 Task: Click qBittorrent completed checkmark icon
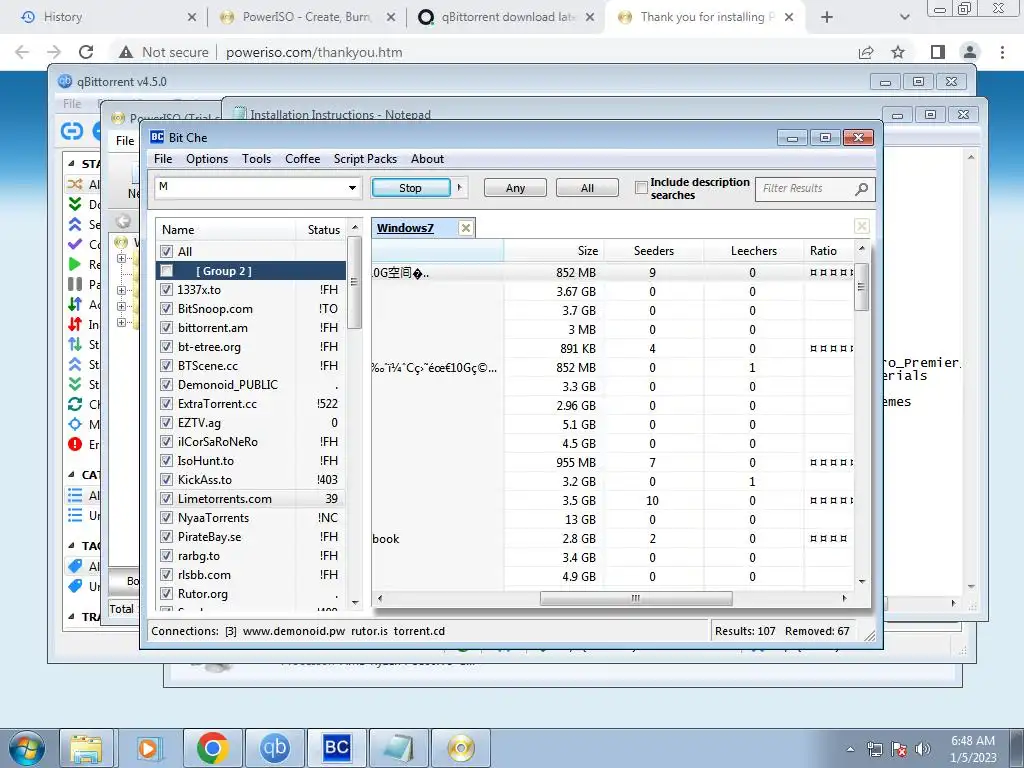75,244
